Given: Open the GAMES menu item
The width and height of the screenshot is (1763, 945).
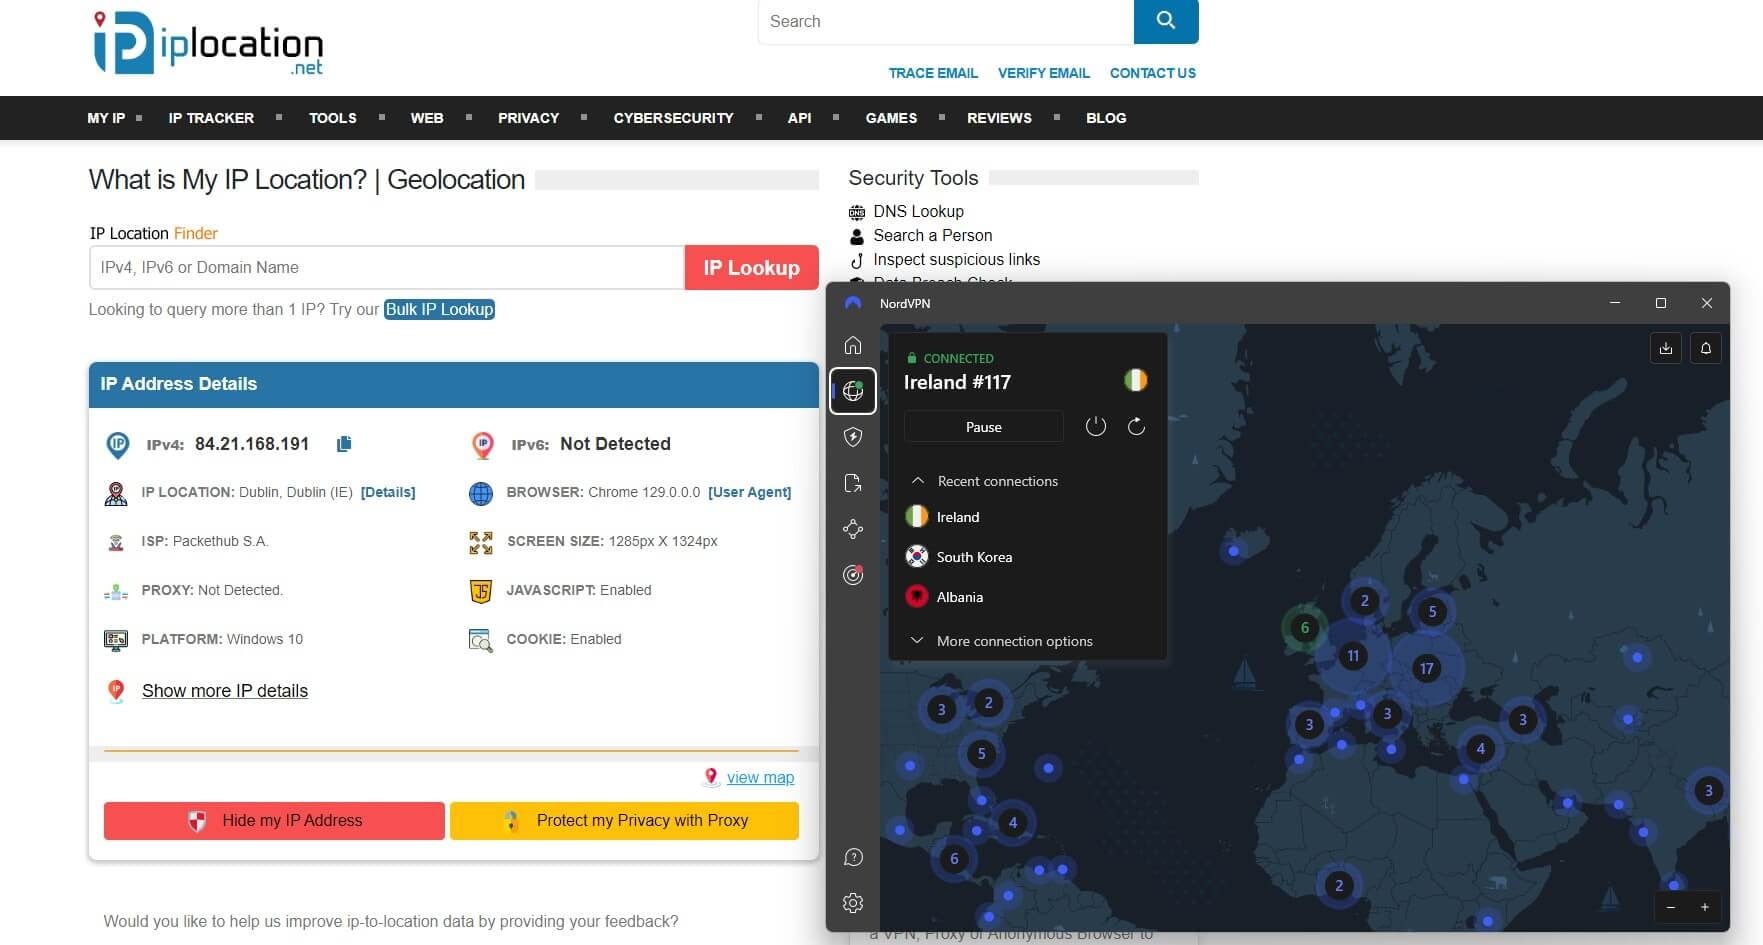Looking at the screenshot, I should coord(892,118).
